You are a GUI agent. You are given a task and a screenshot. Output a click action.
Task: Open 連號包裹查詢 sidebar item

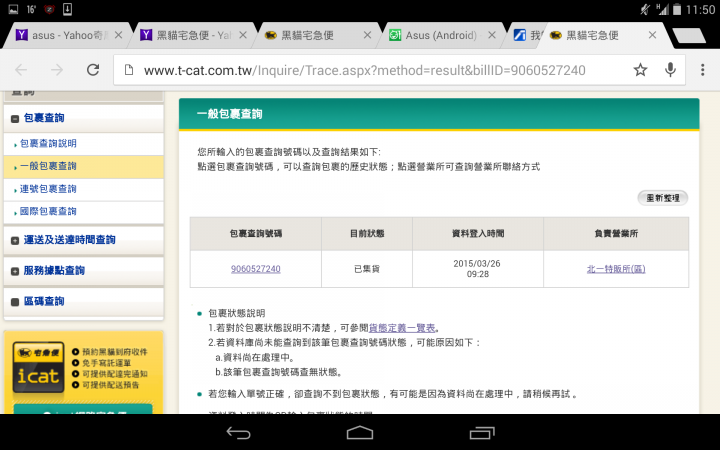(x=48, y=189)
